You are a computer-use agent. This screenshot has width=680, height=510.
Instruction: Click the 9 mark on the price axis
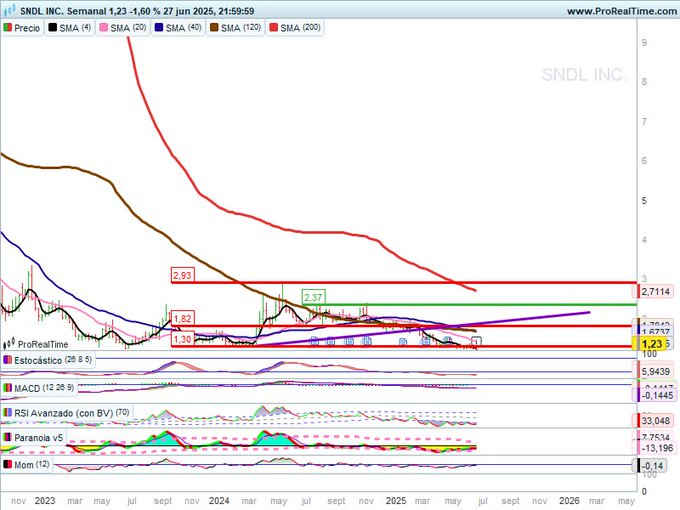pos(644,42)
